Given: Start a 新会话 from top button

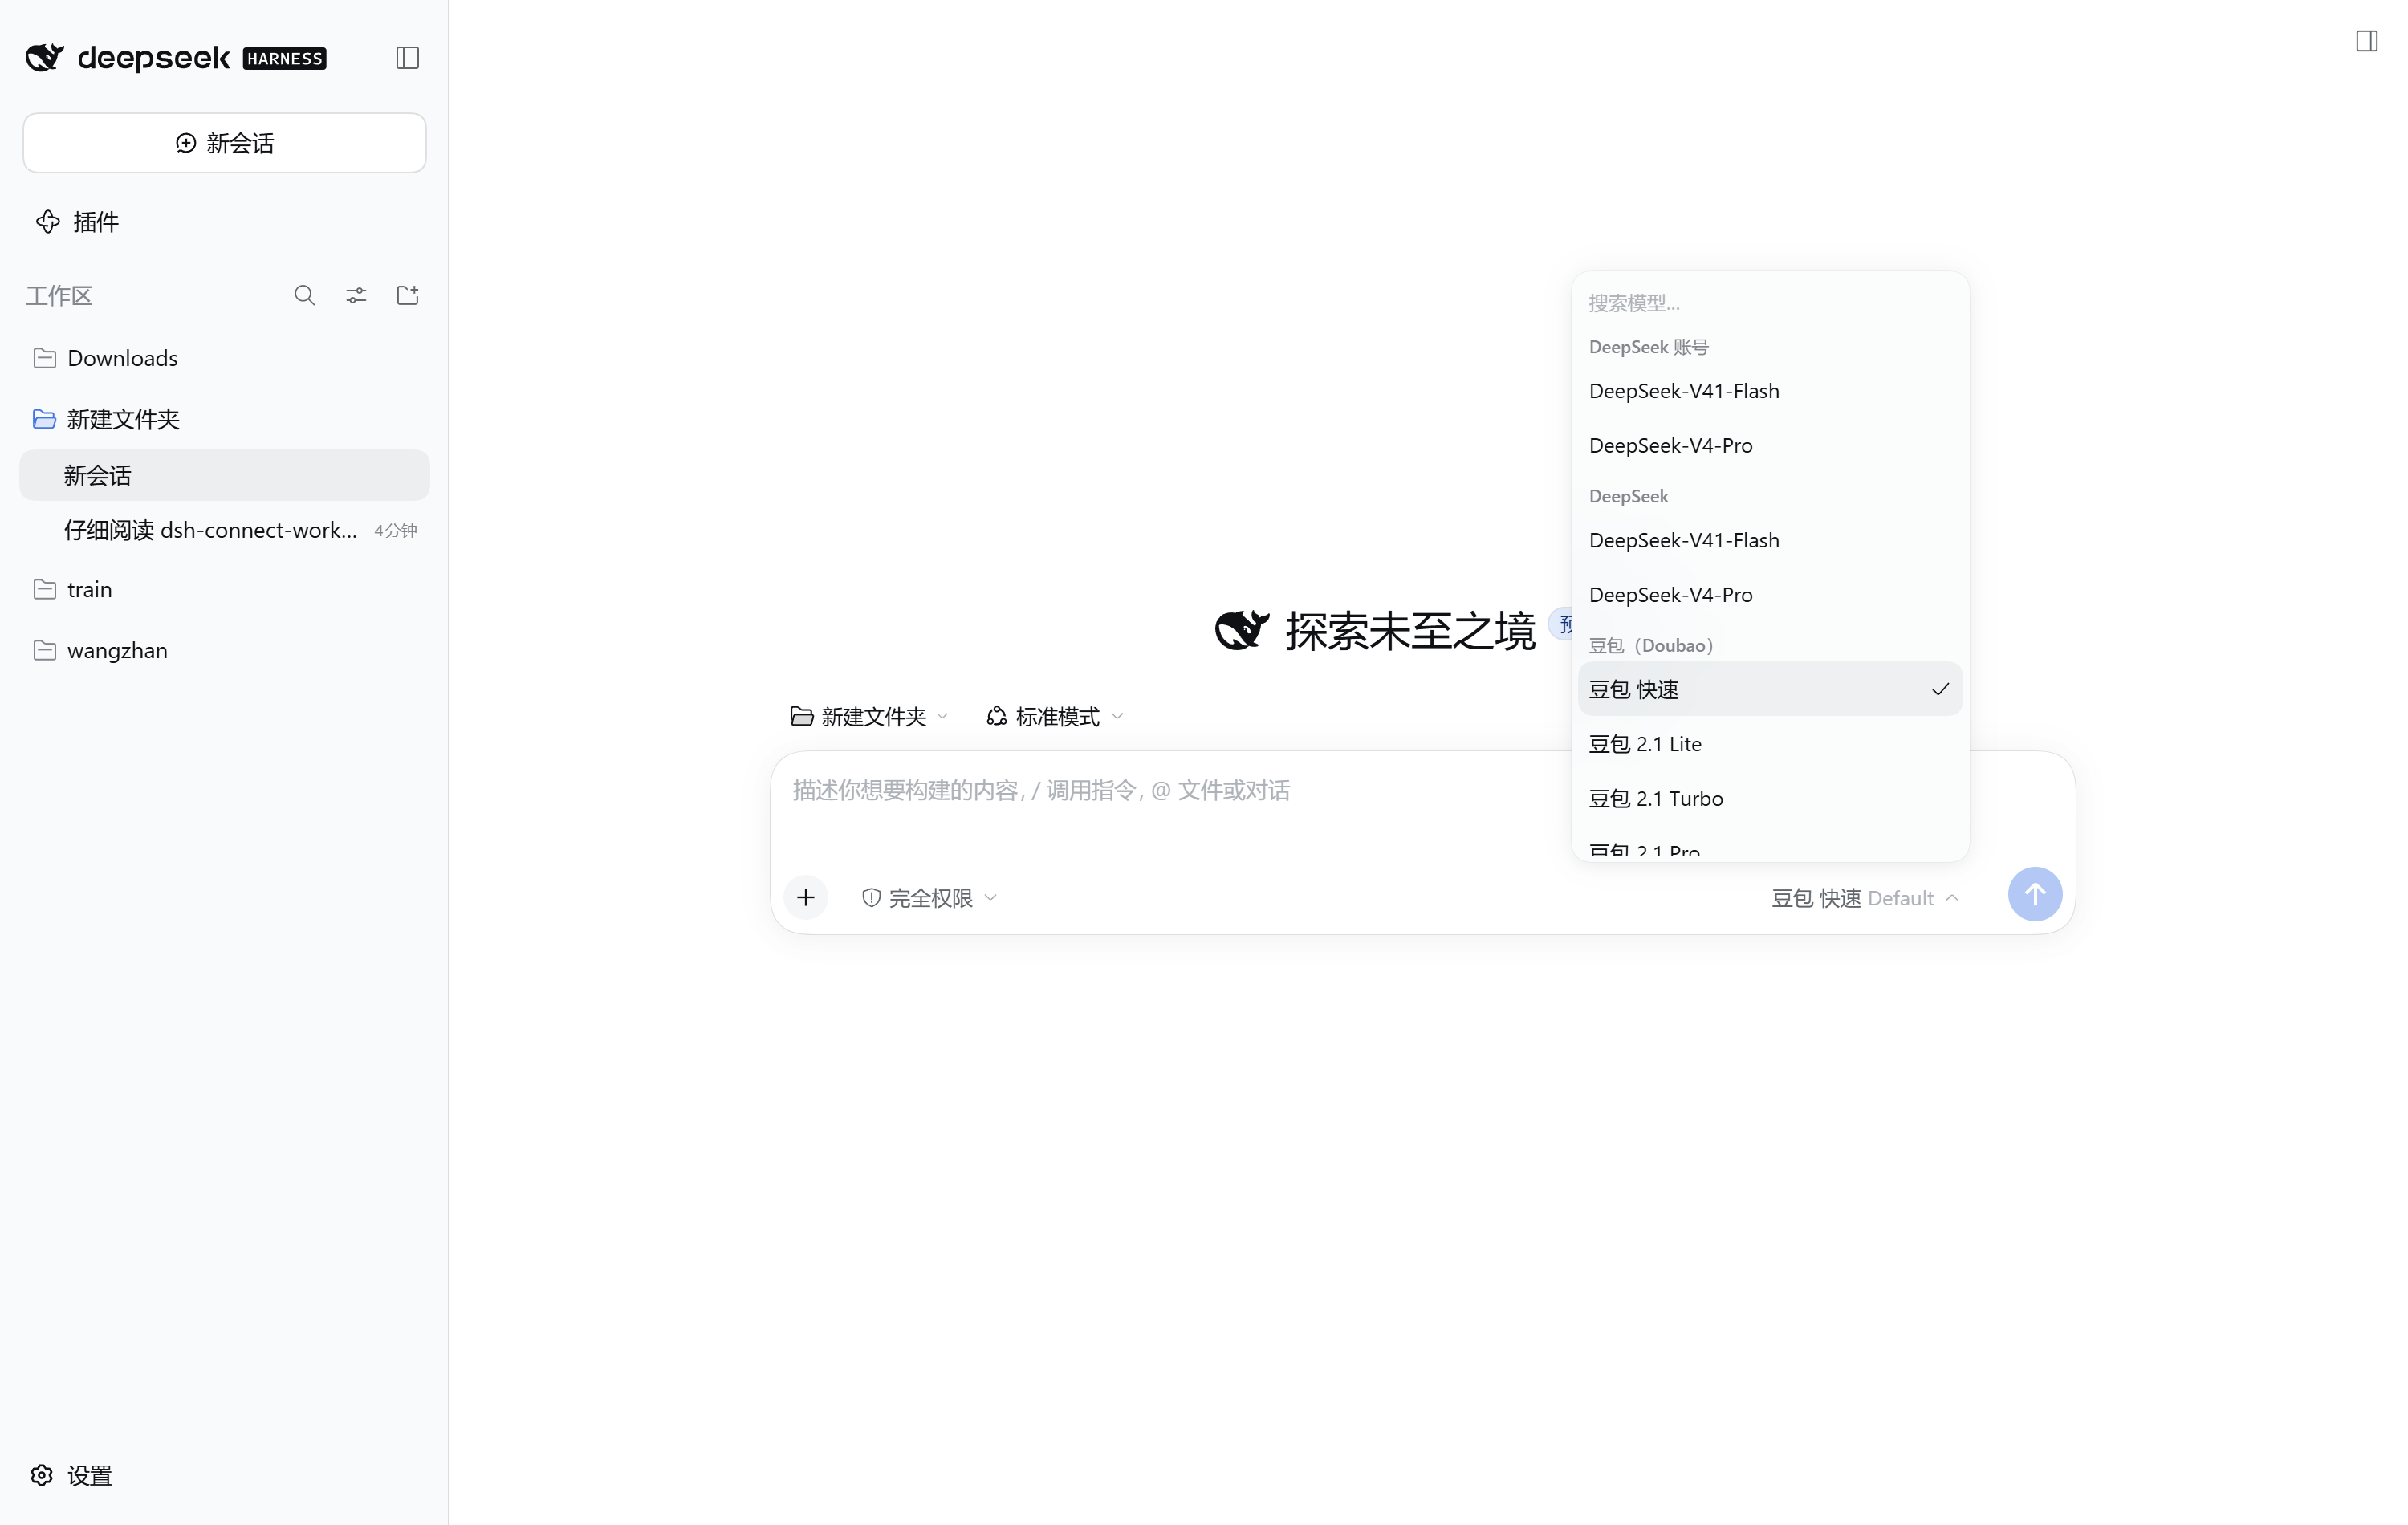Looking at the screenshot, I should tap(225, 143).
